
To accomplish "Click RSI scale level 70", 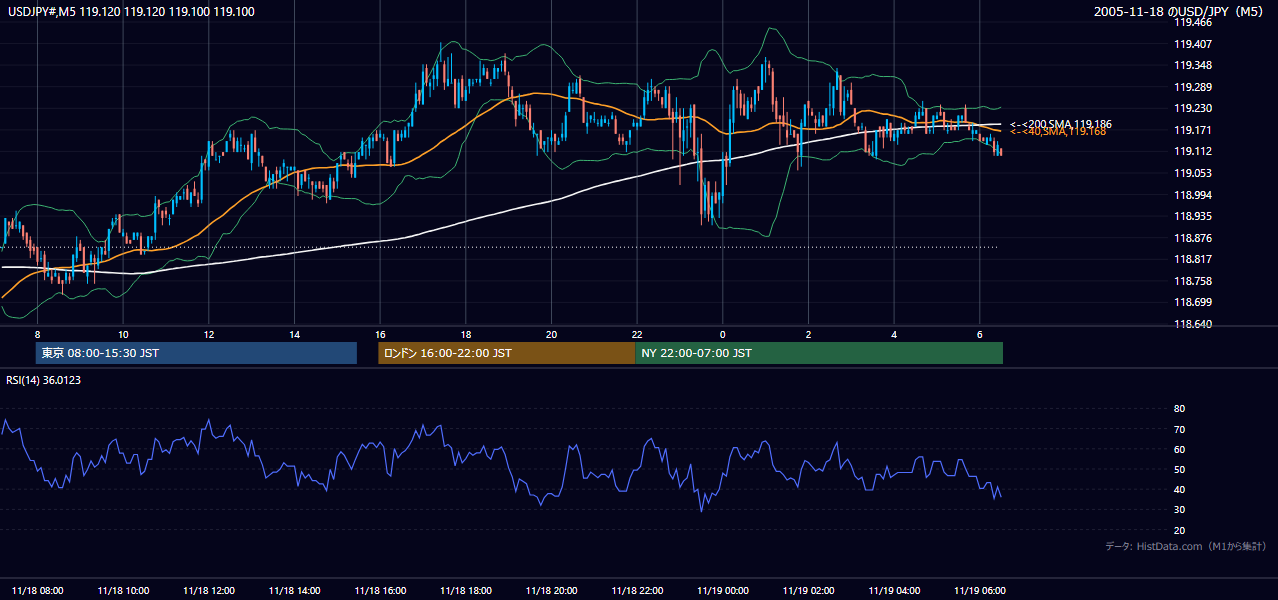I will tap(1179, 429).
